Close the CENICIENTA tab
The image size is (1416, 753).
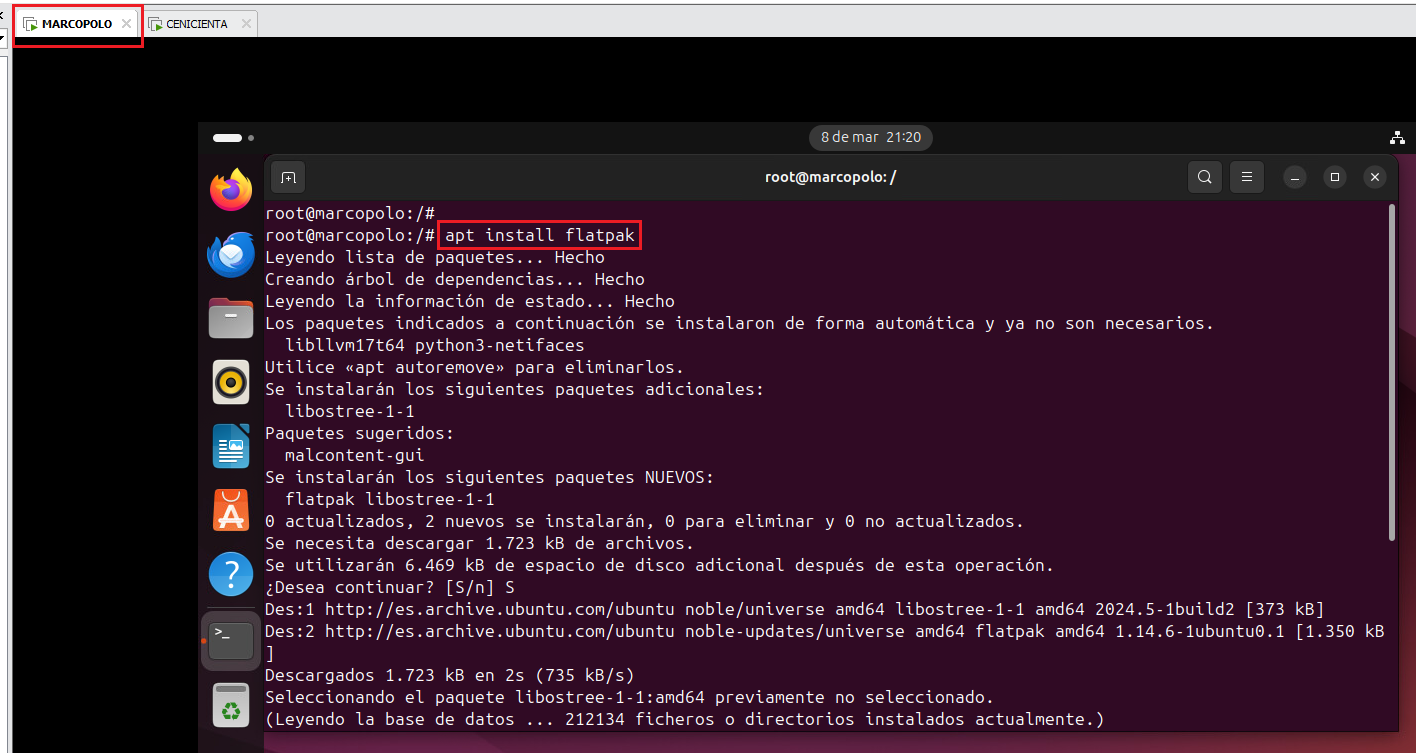tap(246, 22)
